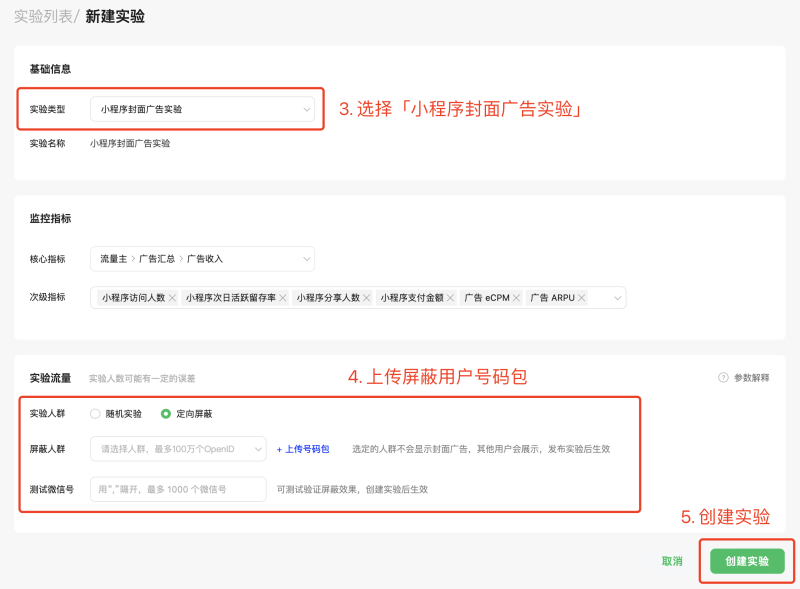Image resolution: width=800 pixels, height=589 pixels.
Task: Remove the 小程序访问人数 metric chip
Action: click(x=171, y=297)
